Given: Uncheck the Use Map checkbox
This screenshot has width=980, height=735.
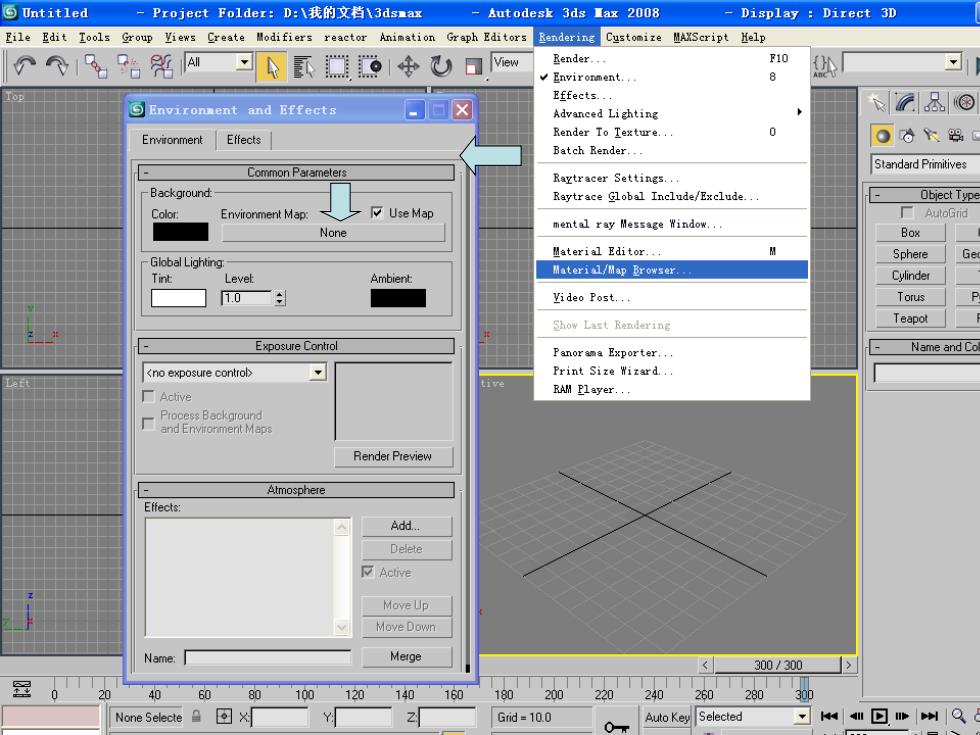Looking at the screenshot, I should point(377,212).
